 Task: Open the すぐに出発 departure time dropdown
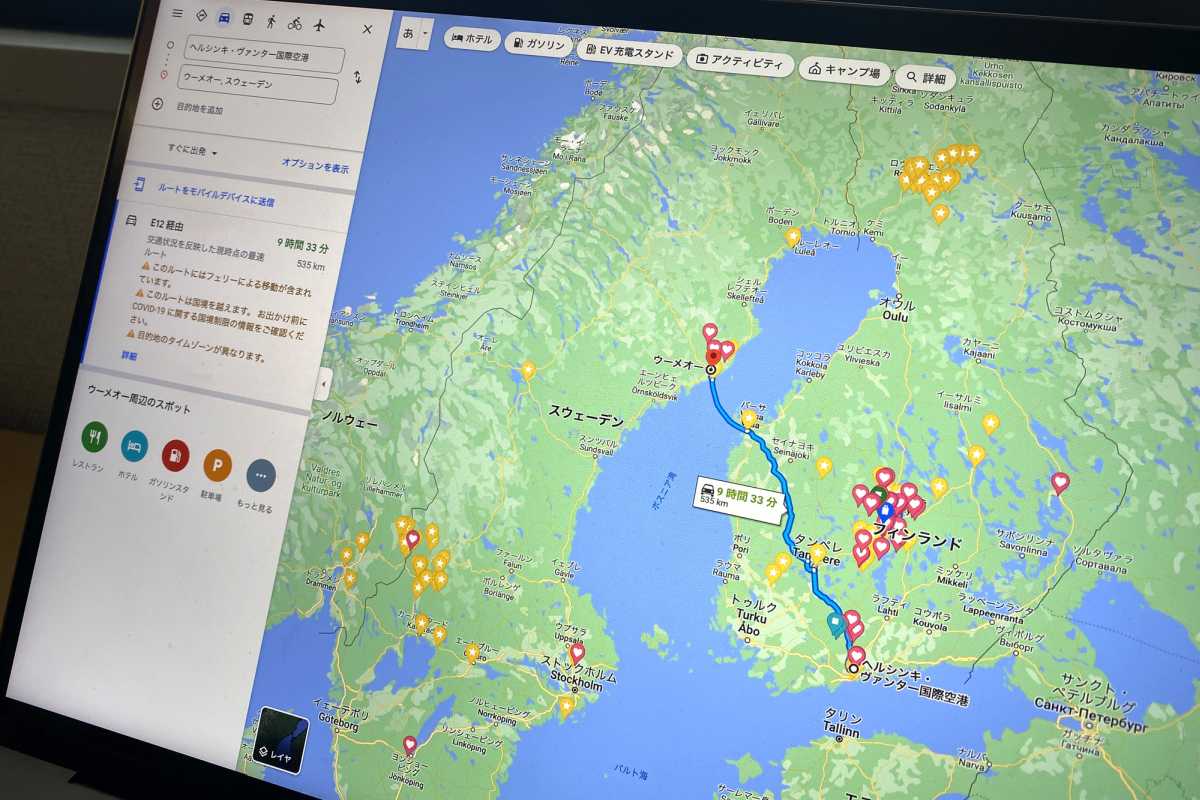193,151
